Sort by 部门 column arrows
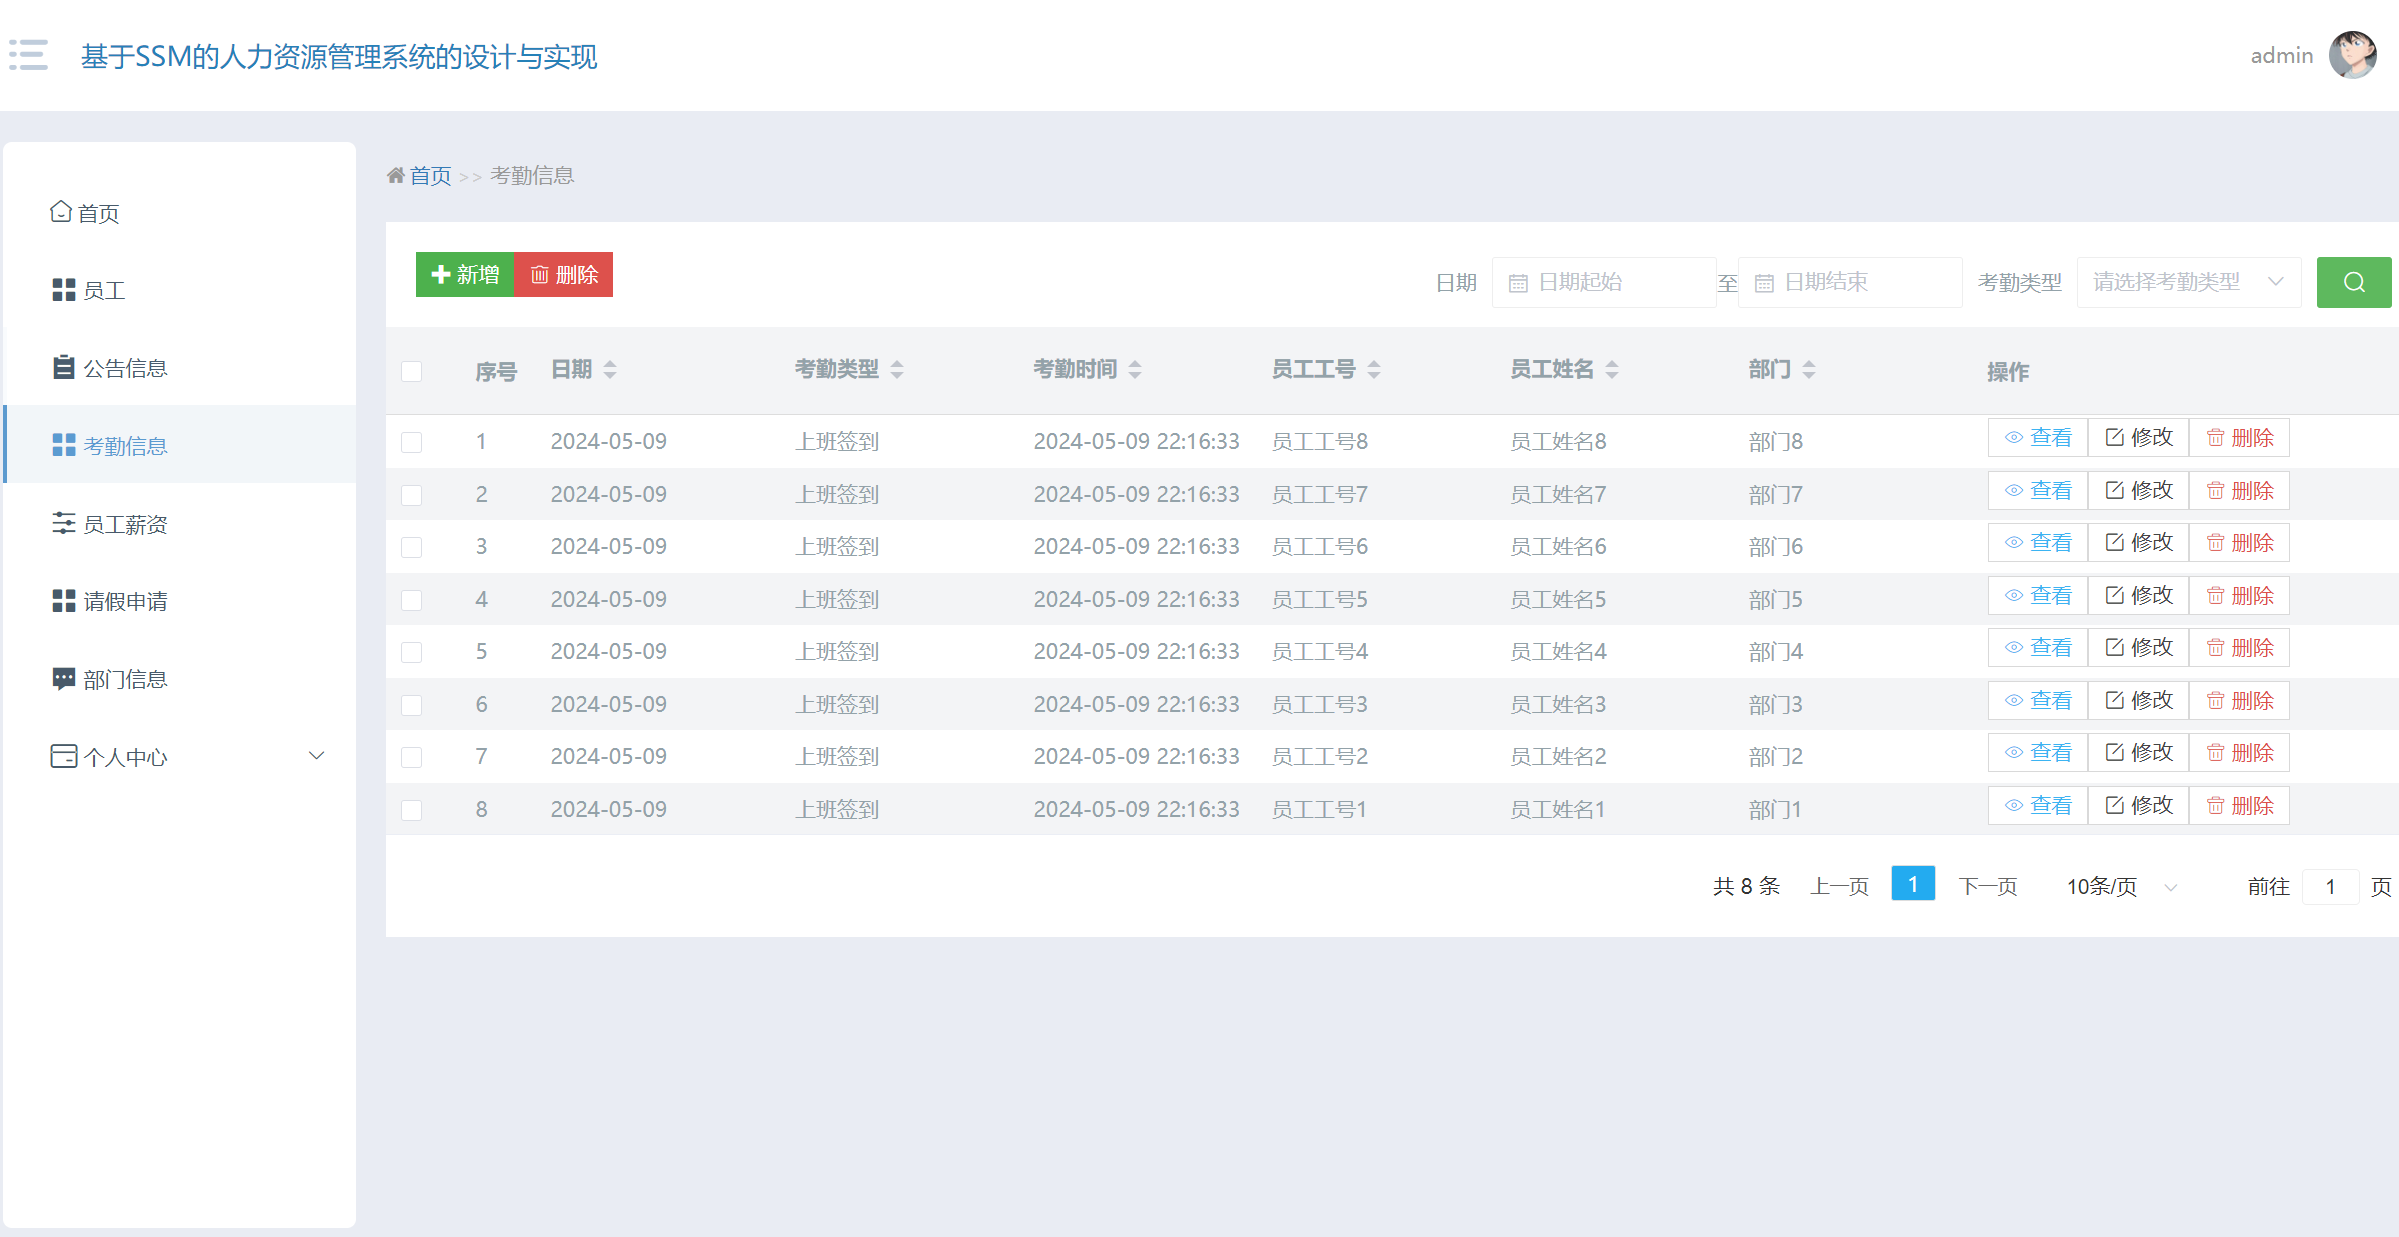Screen dimensions: 2399x1237 1809,370
